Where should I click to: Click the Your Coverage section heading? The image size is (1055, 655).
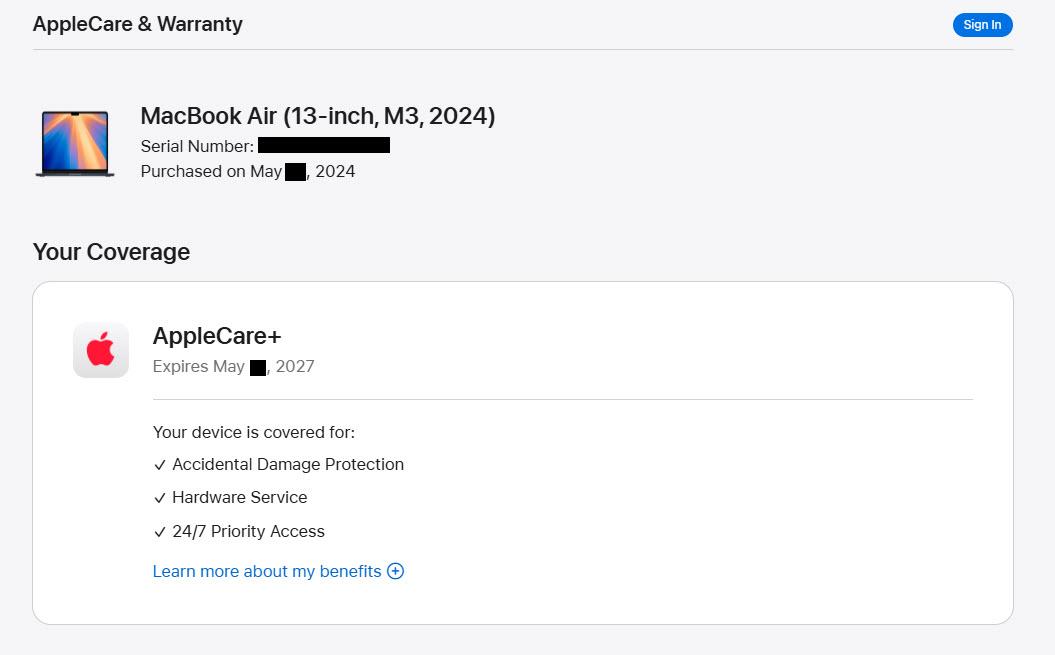(x=111, y=252)
